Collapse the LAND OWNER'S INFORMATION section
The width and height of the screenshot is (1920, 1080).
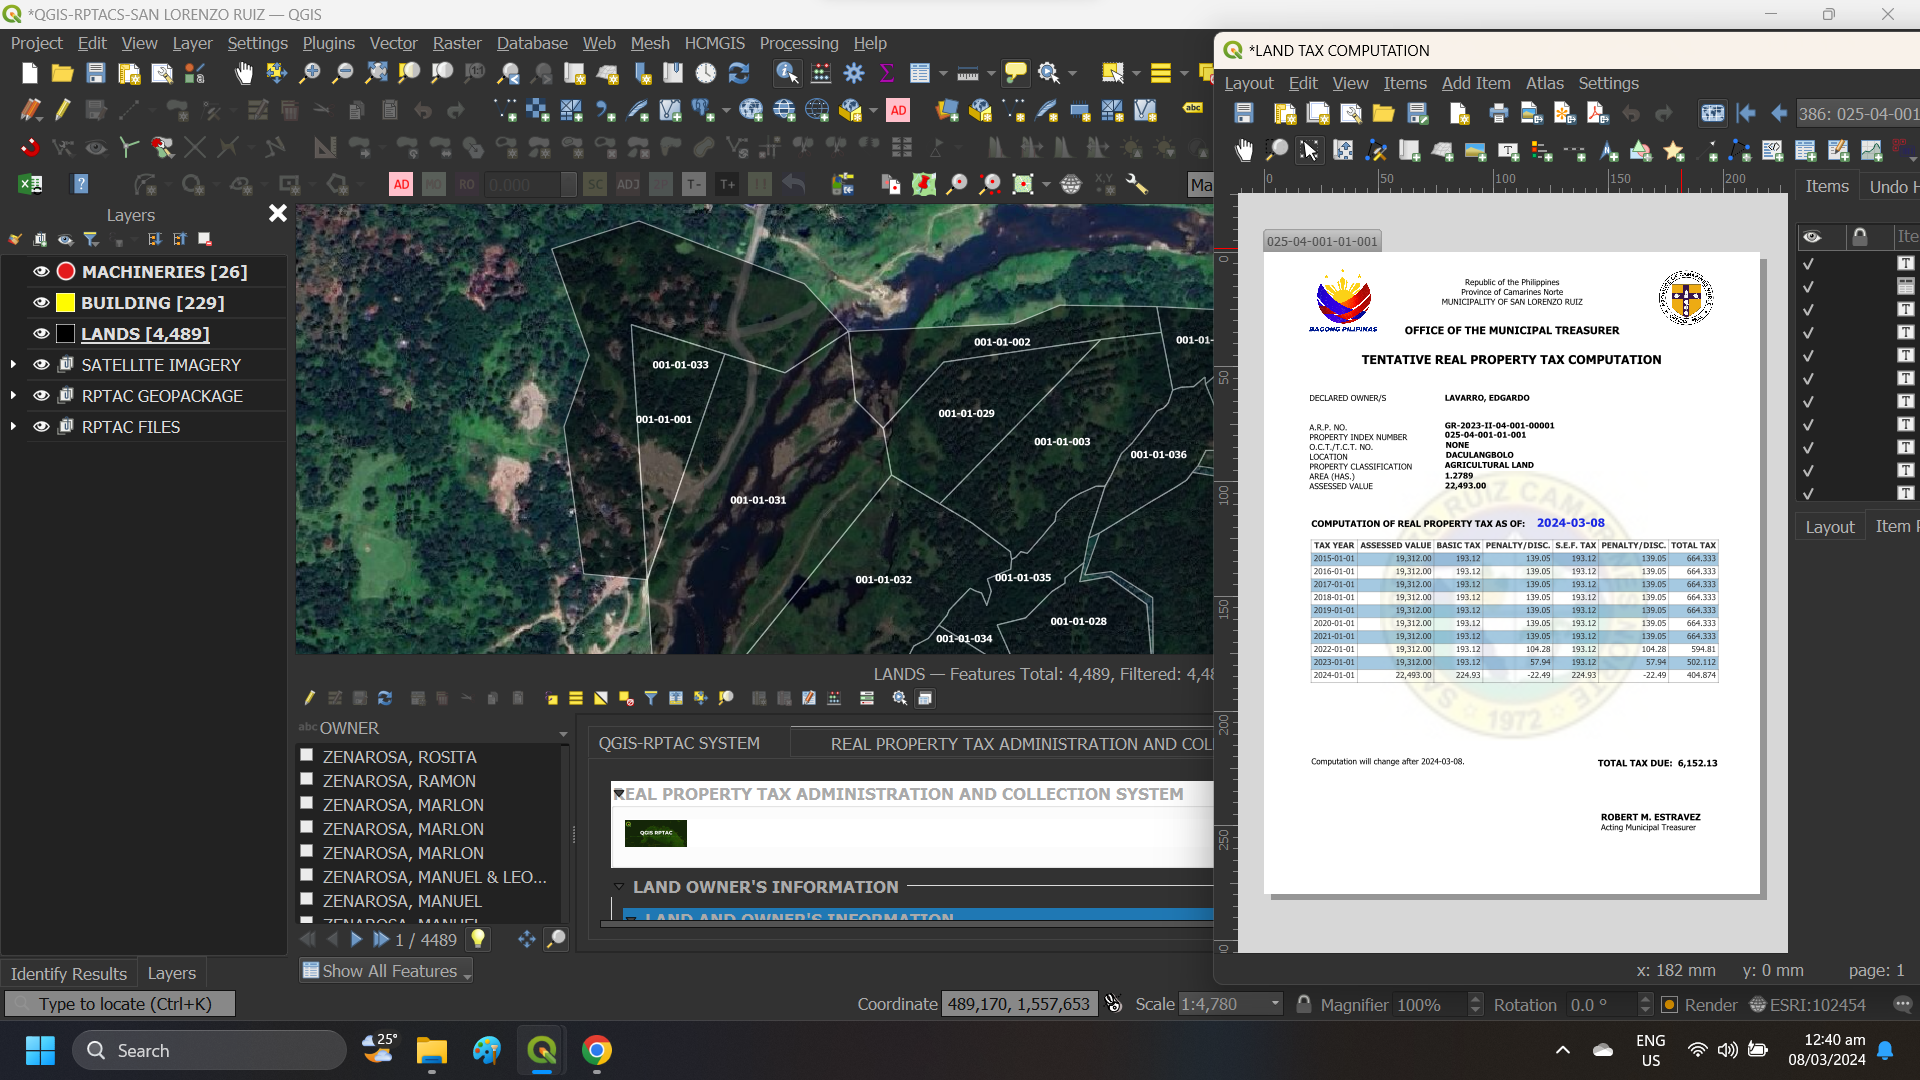point(618,887)
